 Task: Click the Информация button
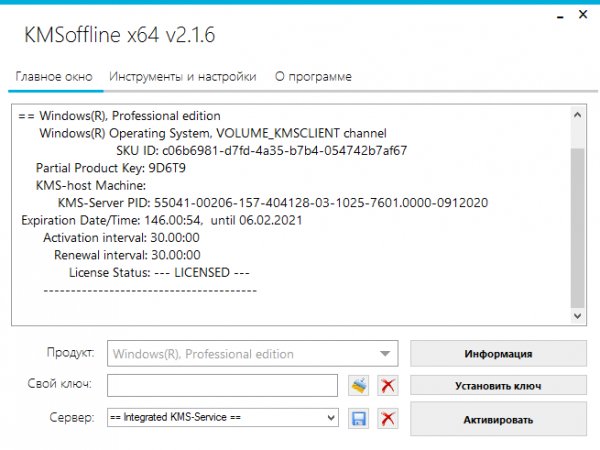pos(498,354)
